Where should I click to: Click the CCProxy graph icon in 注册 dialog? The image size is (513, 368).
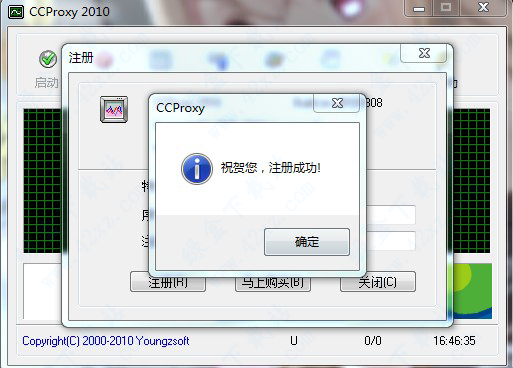point(114,109)
